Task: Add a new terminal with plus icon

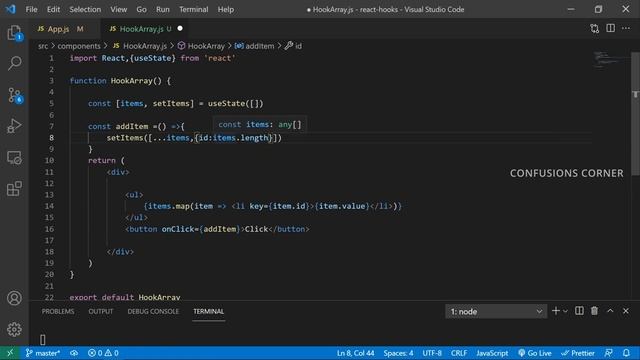Action: coord(556,311)
